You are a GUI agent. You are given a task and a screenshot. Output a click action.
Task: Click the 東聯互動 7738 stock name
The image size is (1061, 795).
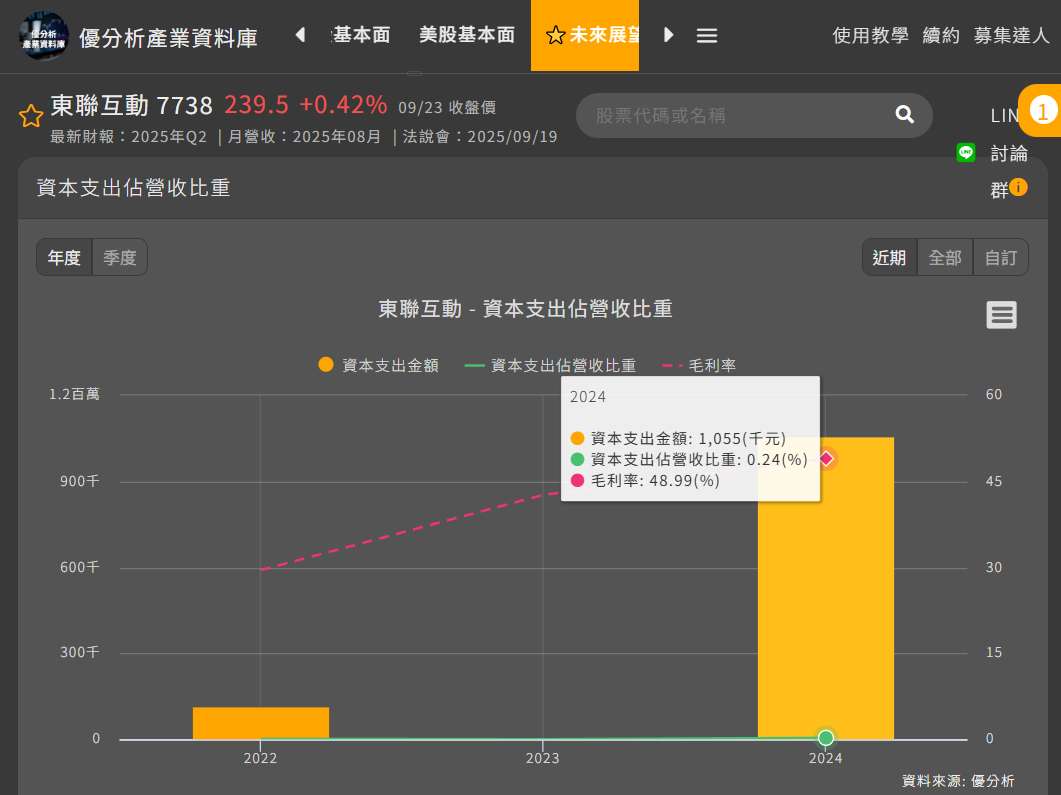pos(132,106)
